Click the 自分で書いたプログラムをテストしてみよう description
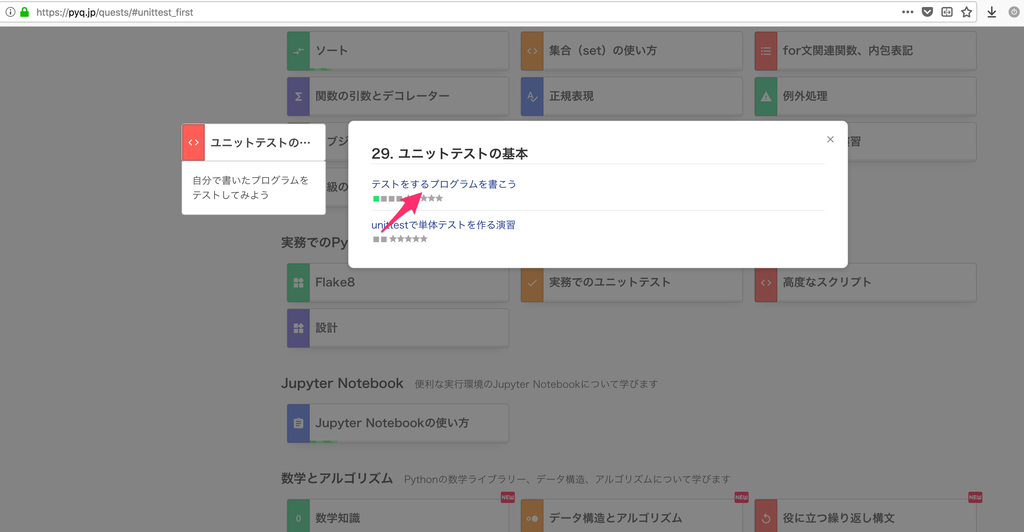The image size is (1024, 532). 250,187
